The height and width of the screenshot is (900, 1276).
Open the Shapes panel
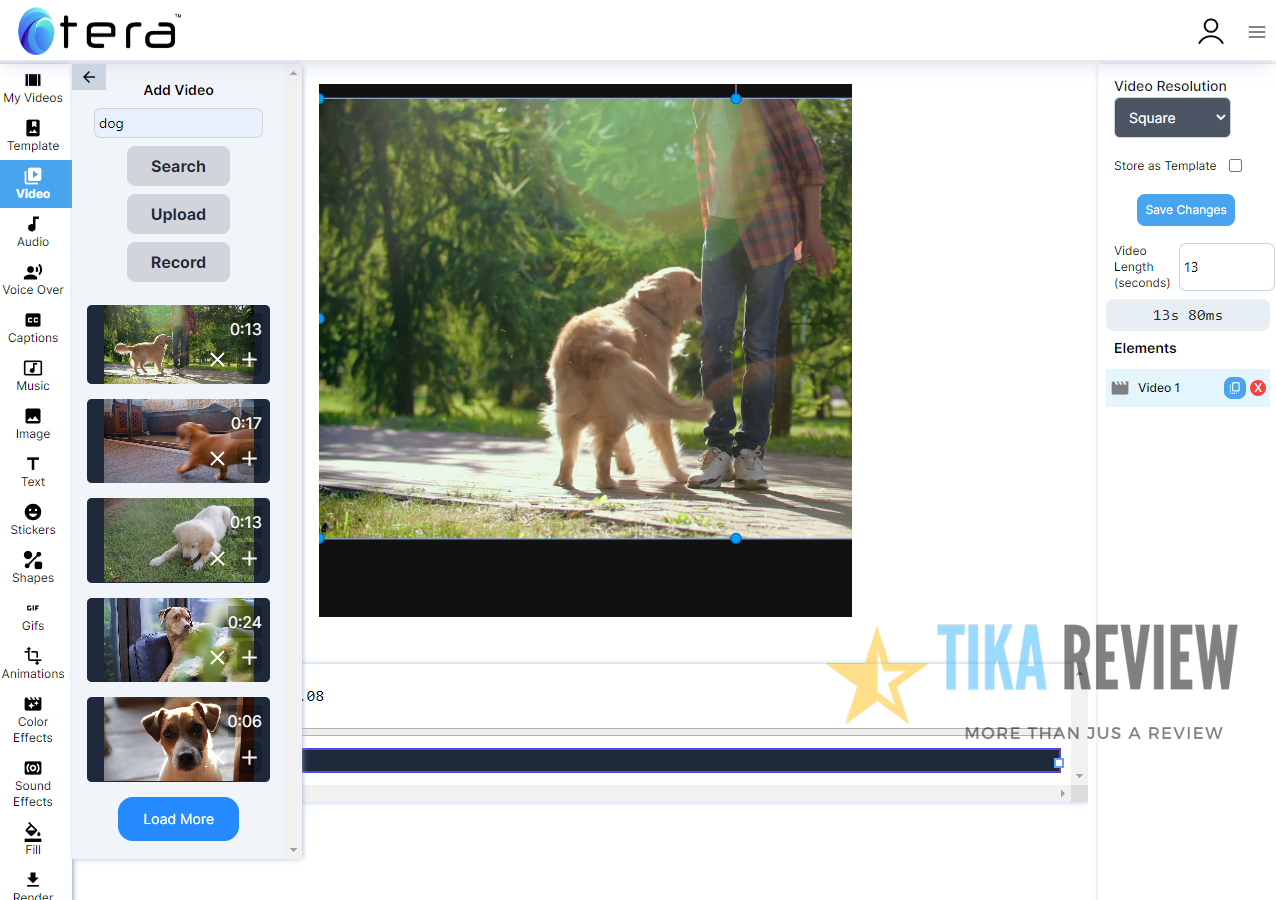coord(33,567)
